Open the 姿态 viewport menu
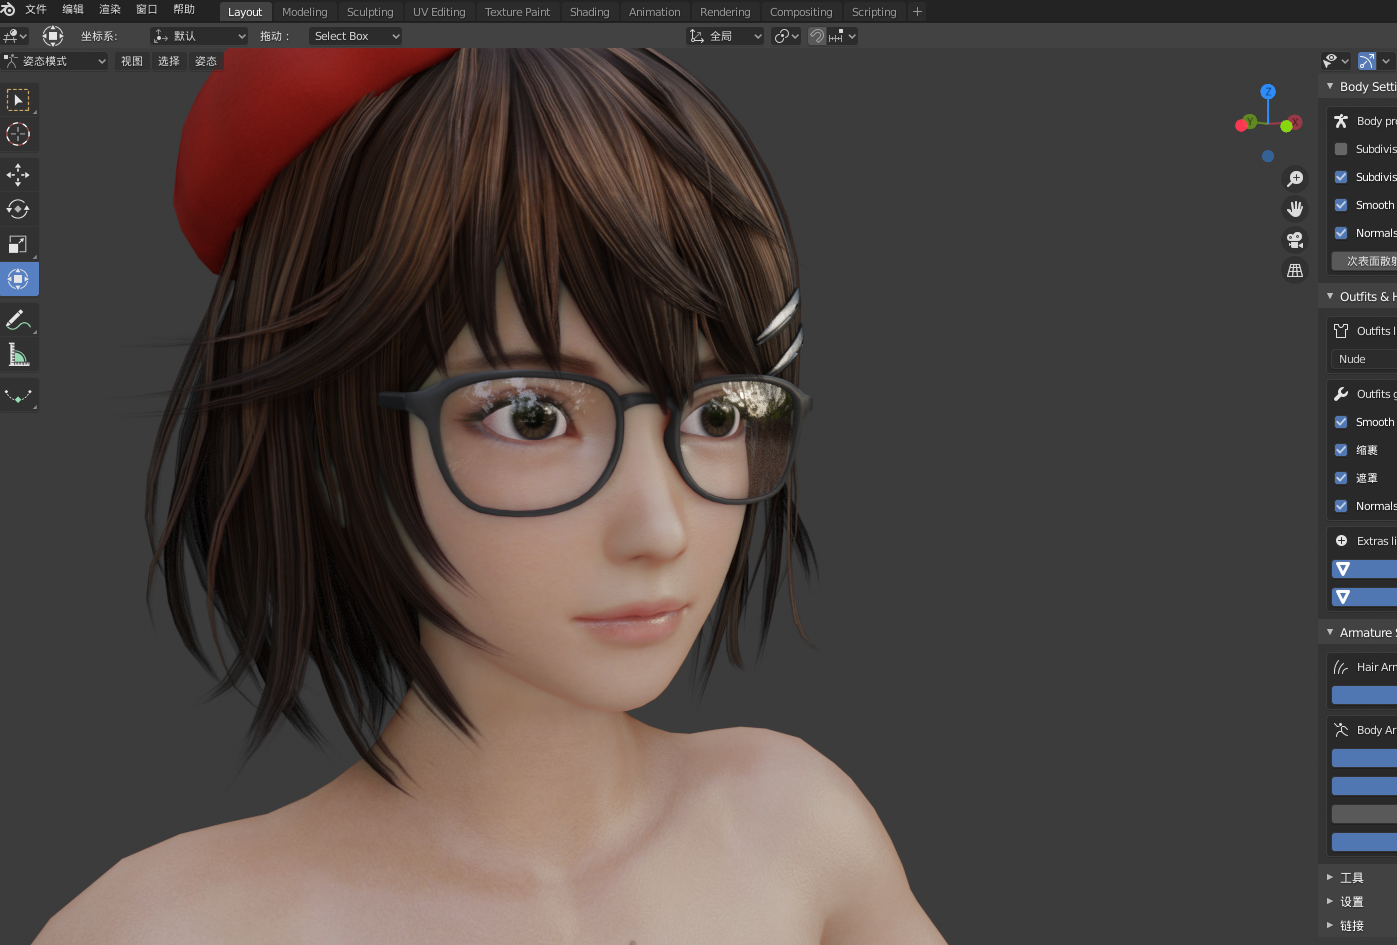The width and height of the screenshot is (1397, 945). (206, 61)
